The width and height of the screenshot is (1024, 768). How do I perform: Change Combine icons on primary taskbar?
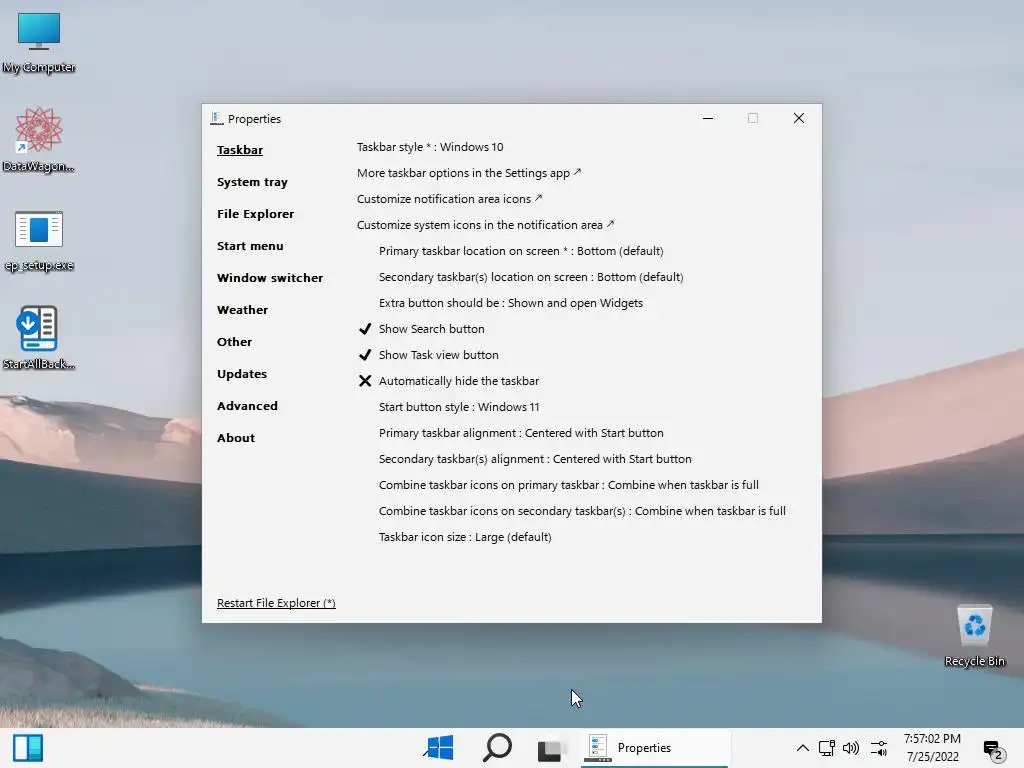click(x=568, y=485)
